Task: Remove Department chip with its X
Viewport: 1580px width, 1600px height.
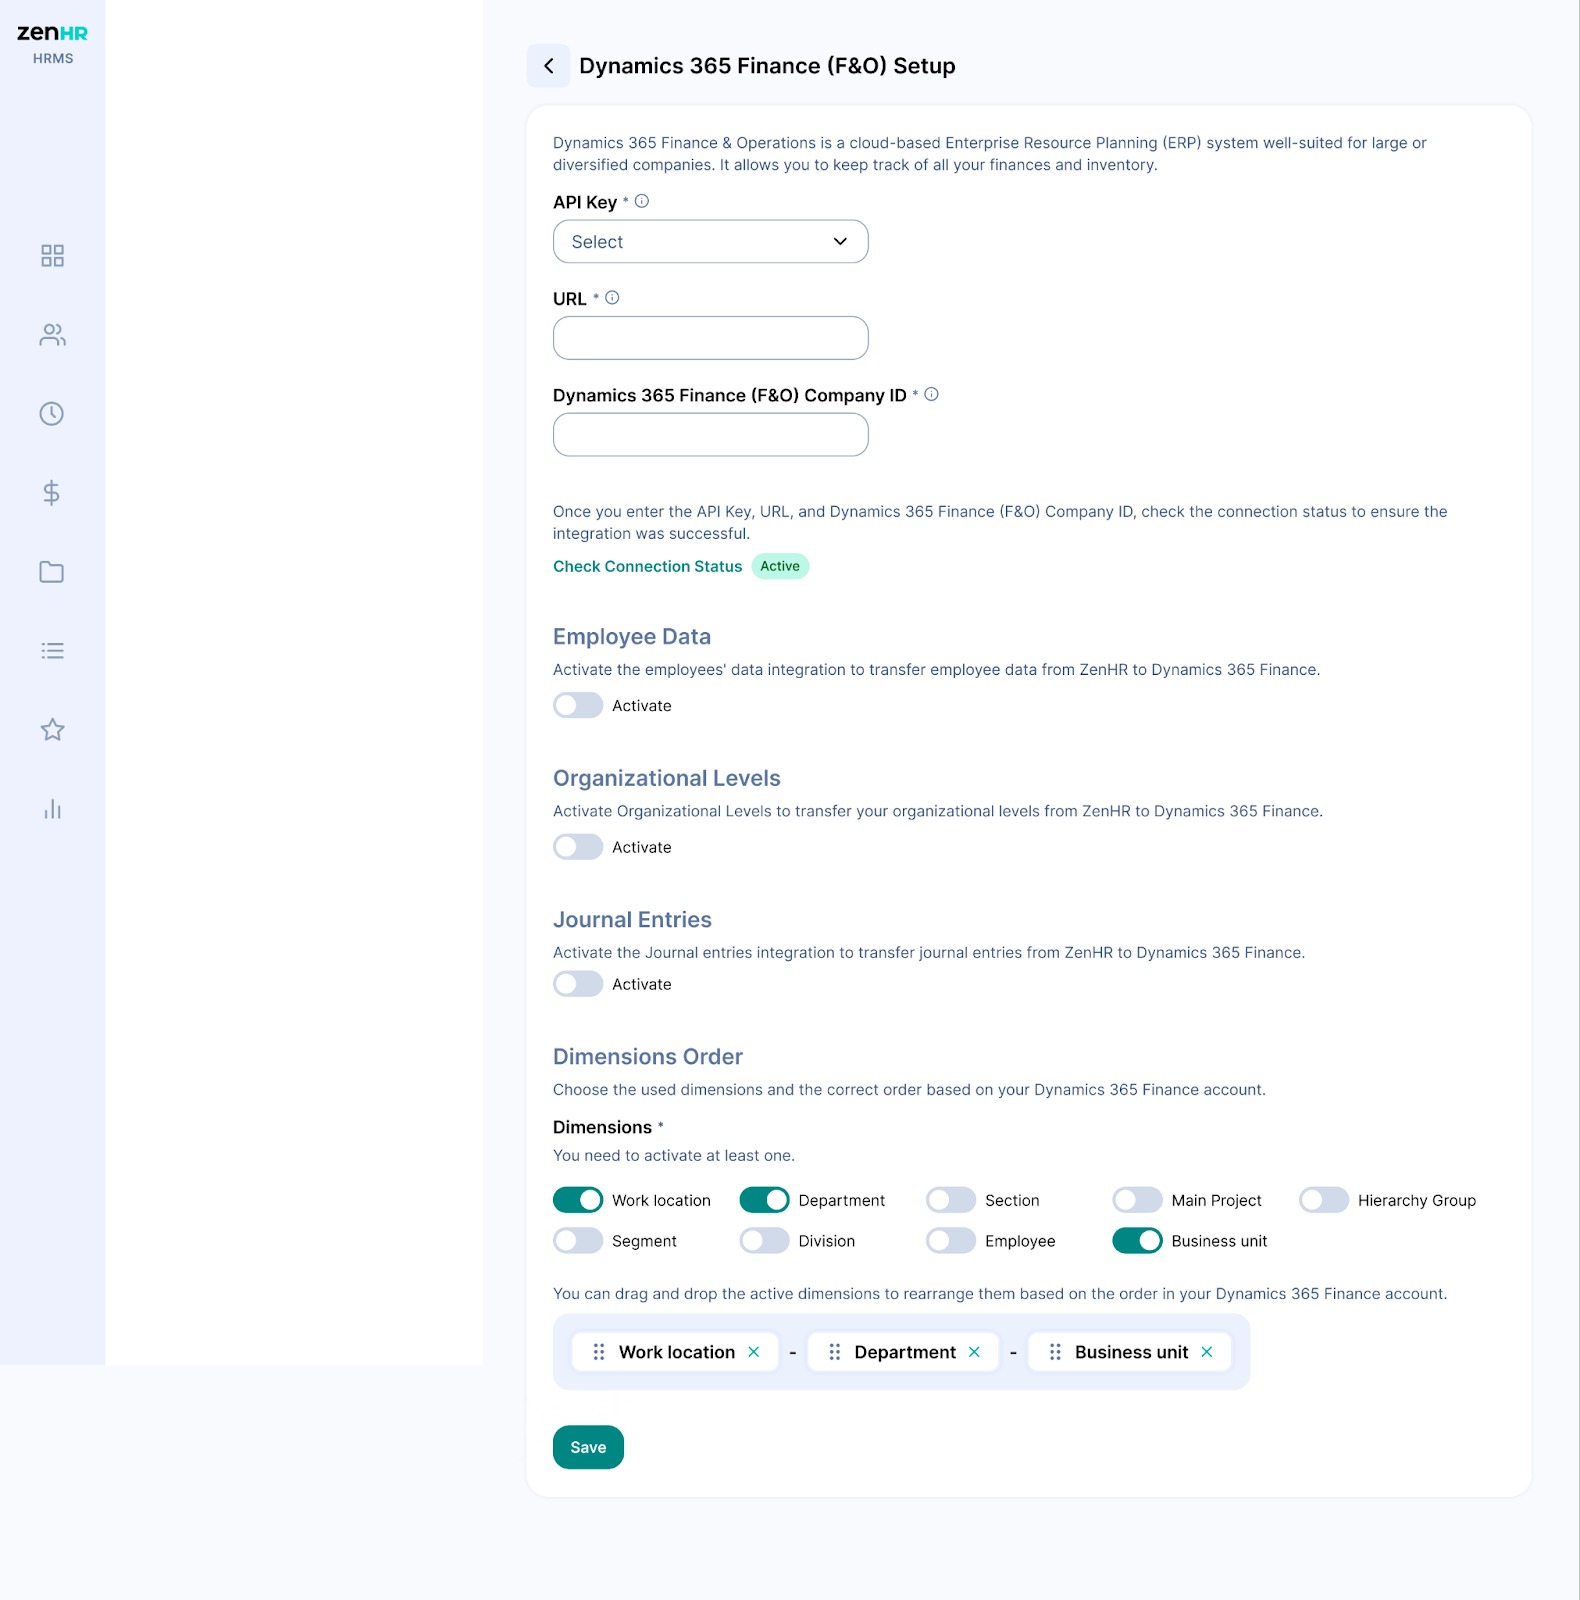Action: tap(974, 1352)
